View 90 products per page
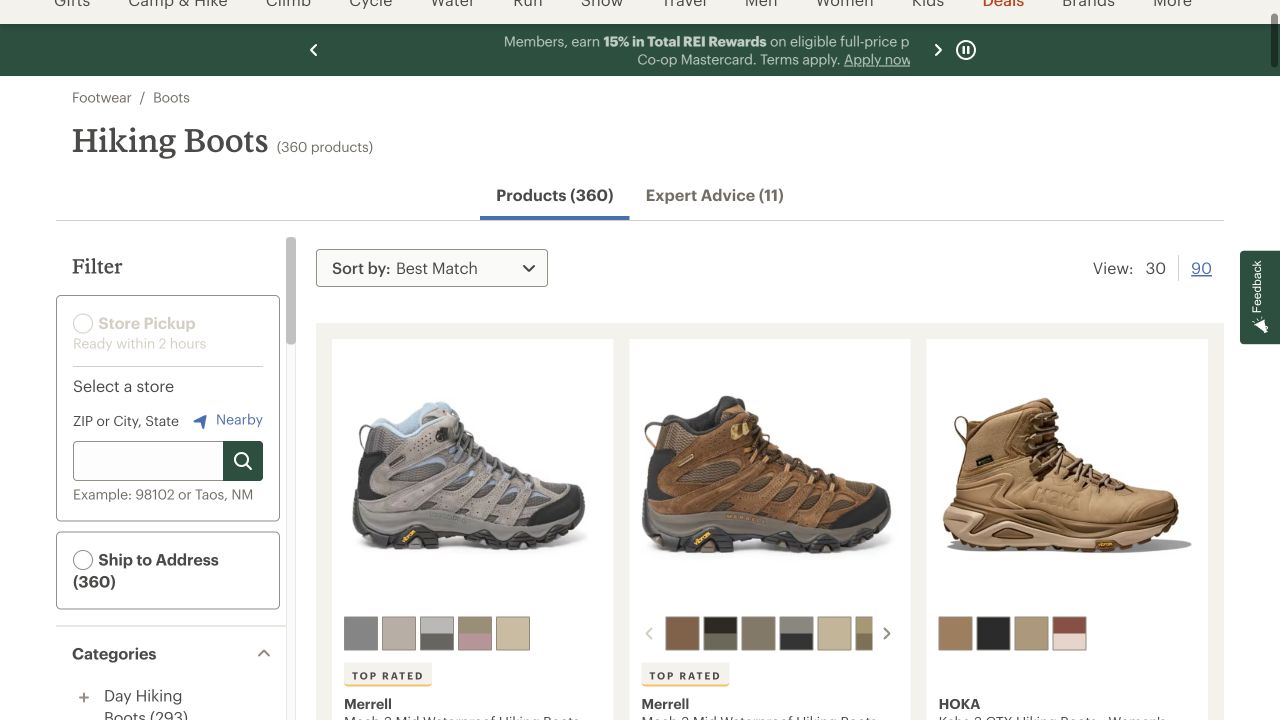Viewport: 1280px width, 720px height. [1201, 268]
